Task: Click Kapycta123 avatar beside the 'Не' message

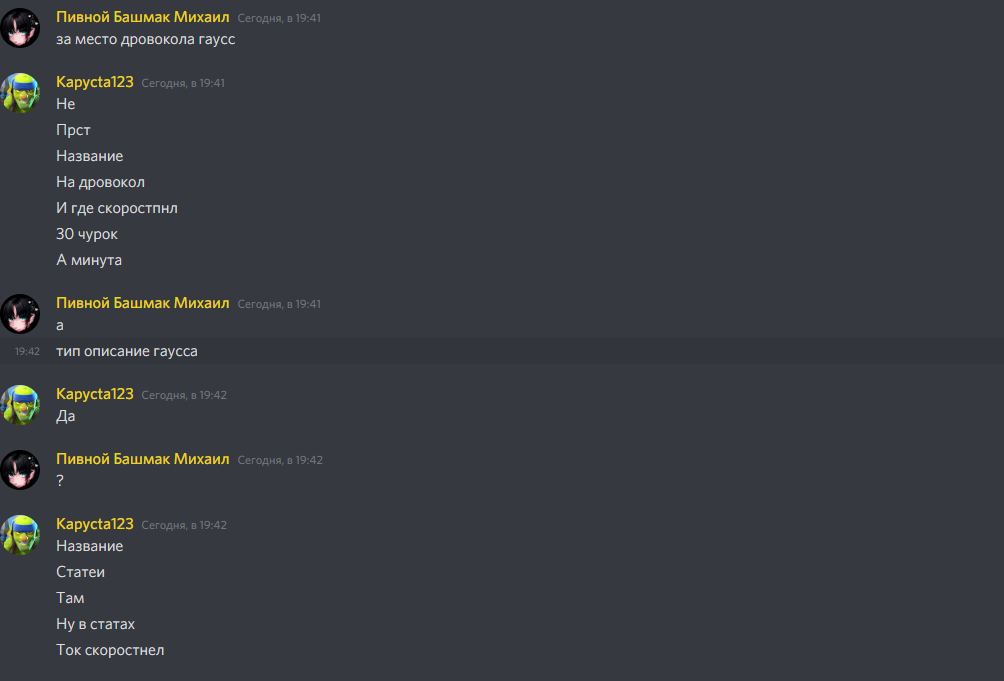Action: [x=20, y=93]
